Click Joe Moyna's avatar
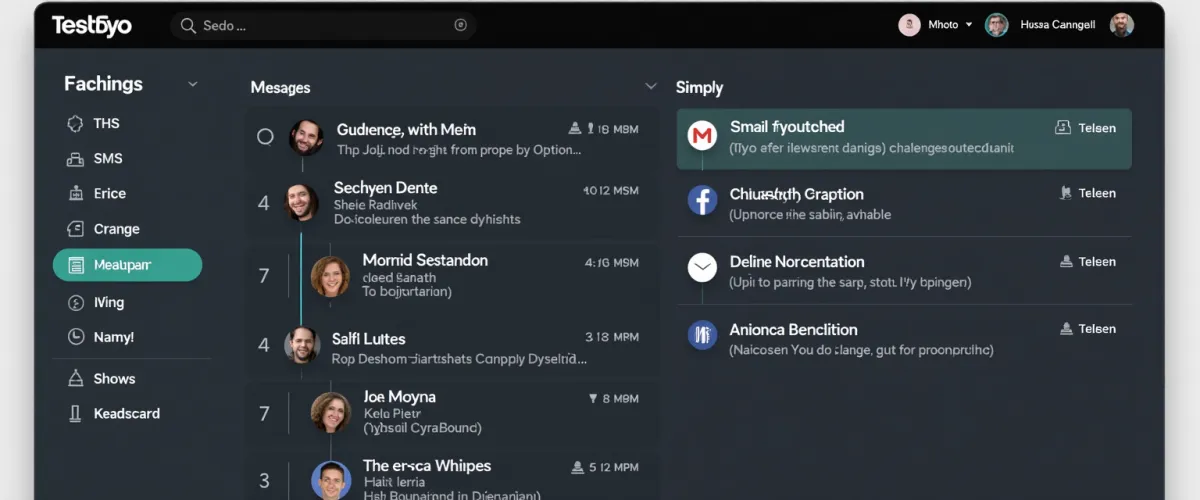 [330, 411]
